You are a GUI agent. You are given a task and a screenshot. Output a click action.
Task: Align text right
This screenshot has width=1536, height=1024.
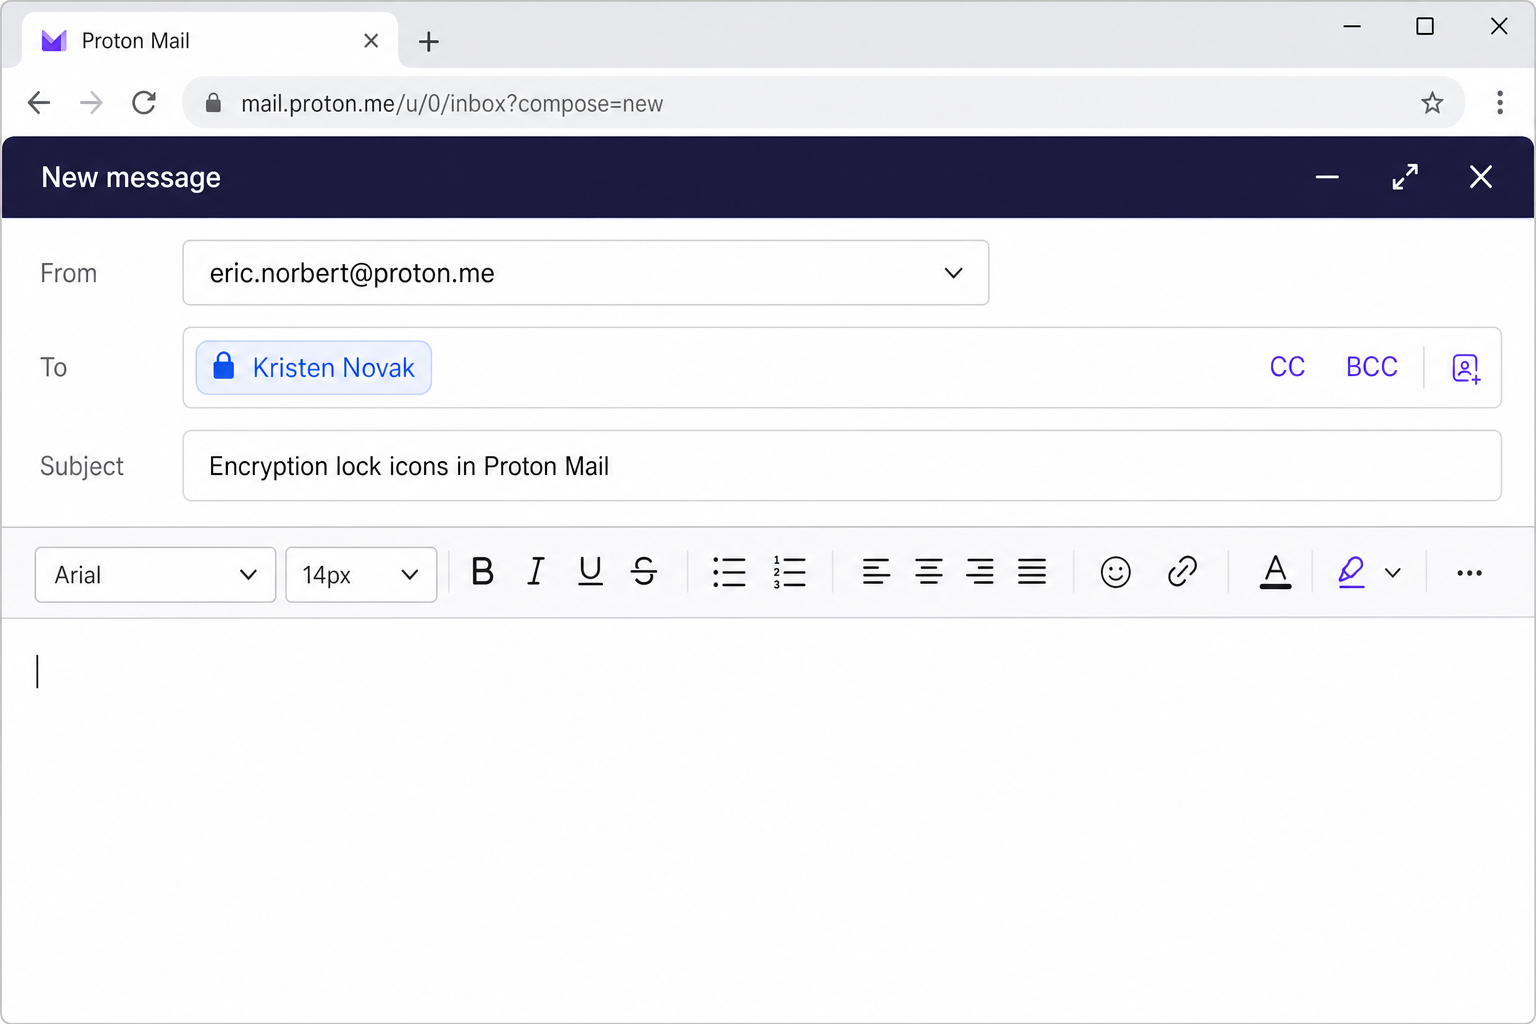(x=980, y=572)
